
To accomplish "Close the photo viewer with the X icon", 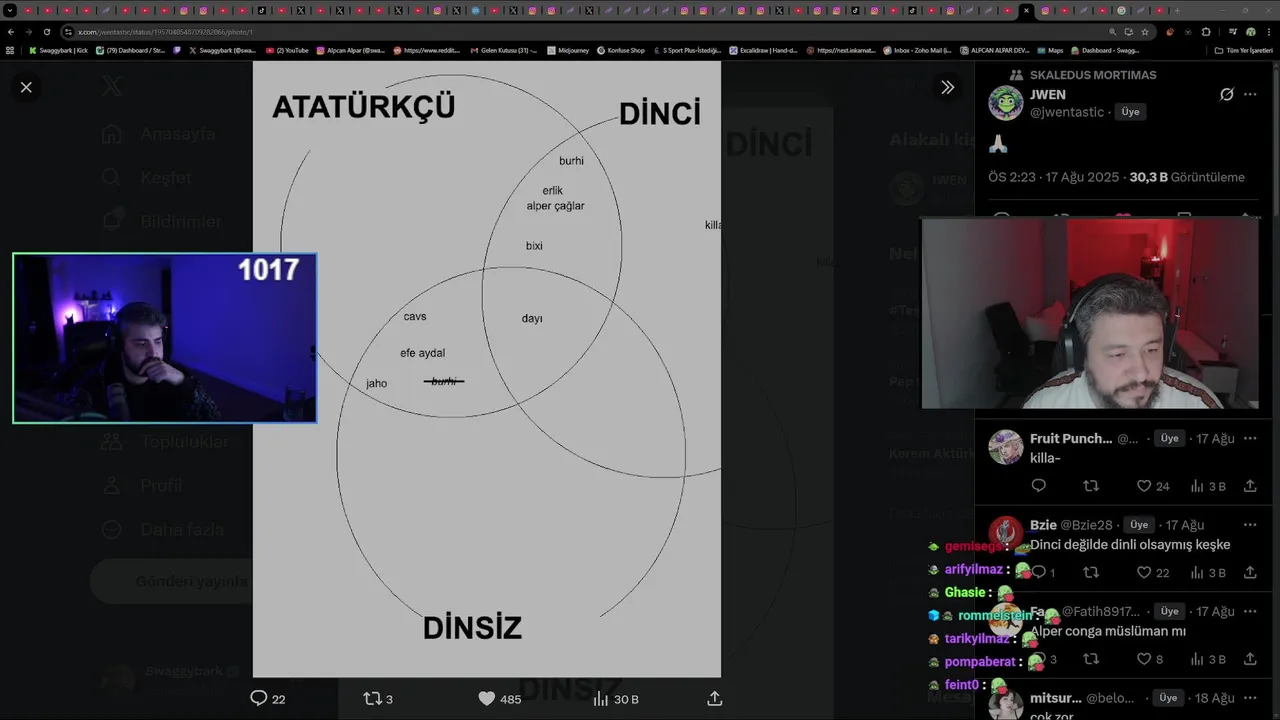I will [x=26, y=87].
